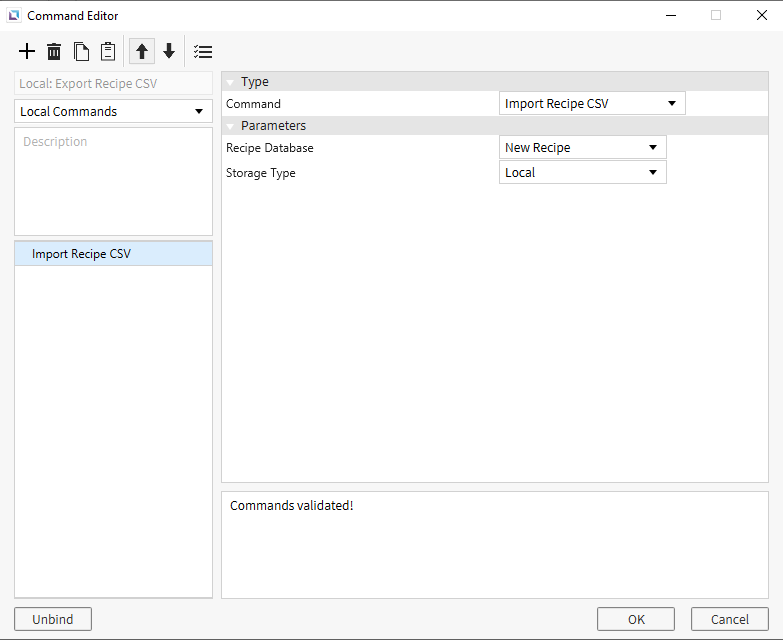This screenshot has height=640, width=783.
Task: Delete the selected command with the trash icon
Action: pyautogui.click(x=54, y=51)
